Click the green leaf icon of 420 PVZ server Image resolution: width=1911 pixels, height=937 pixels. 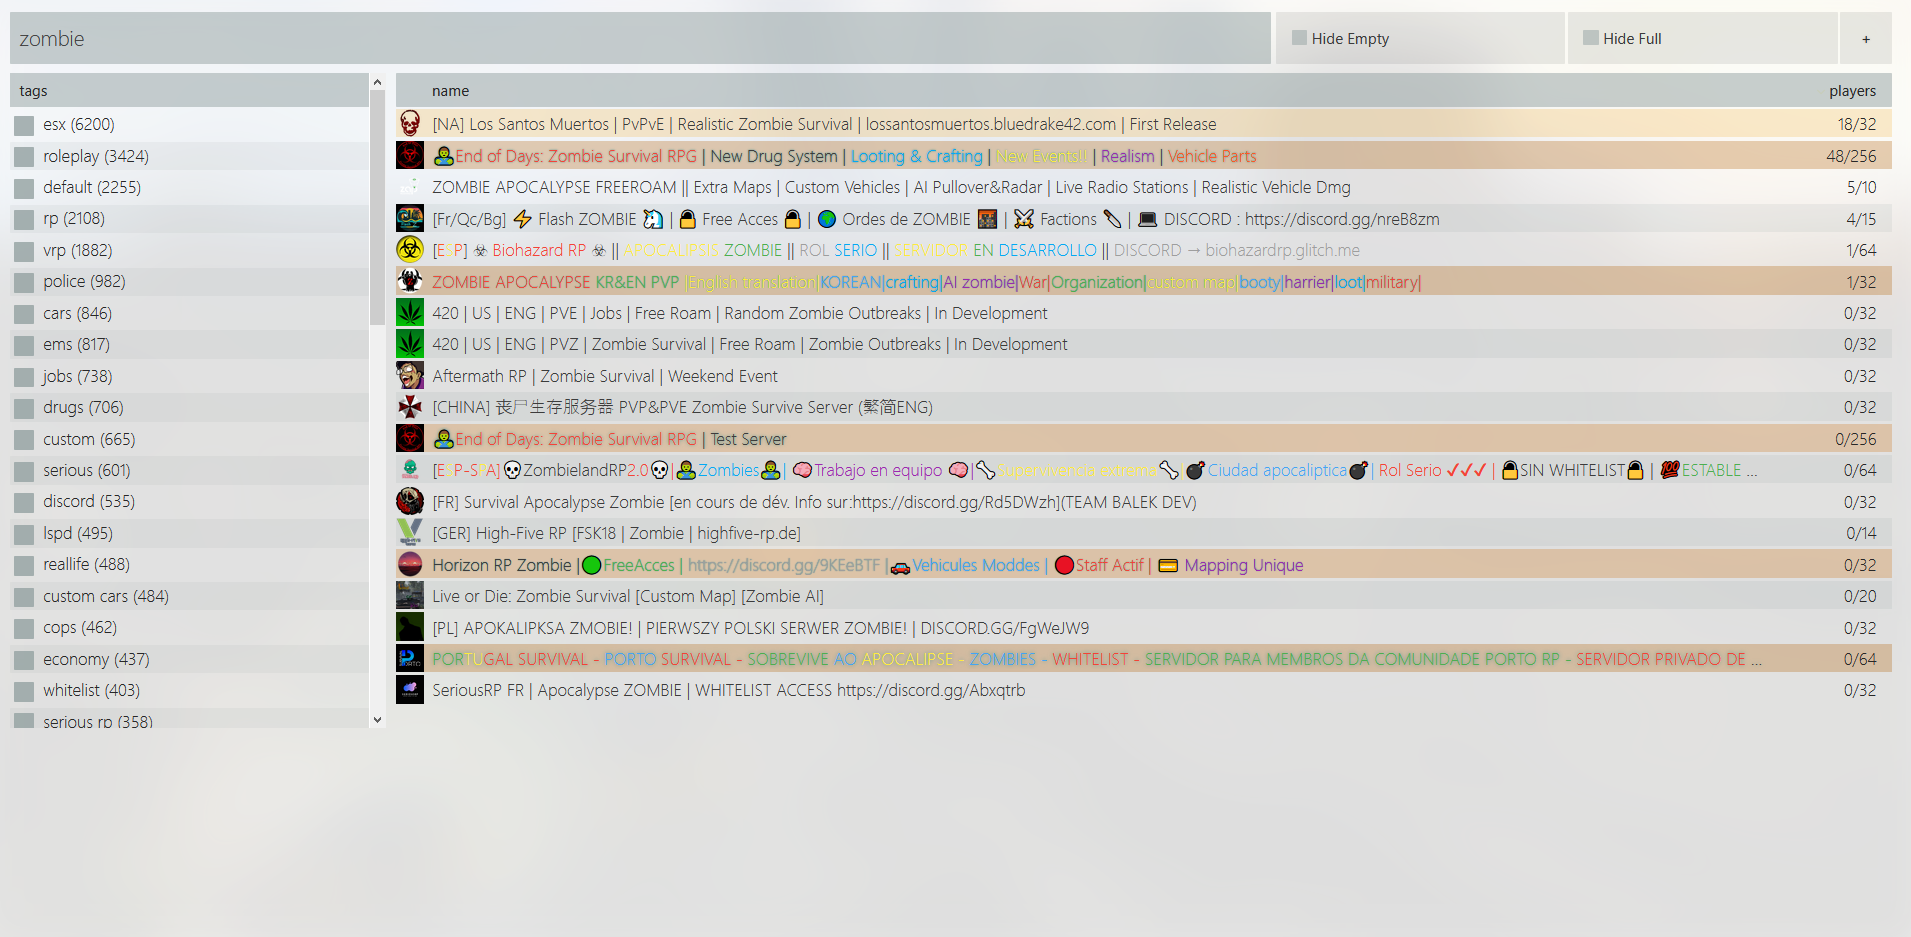[410, 344]
